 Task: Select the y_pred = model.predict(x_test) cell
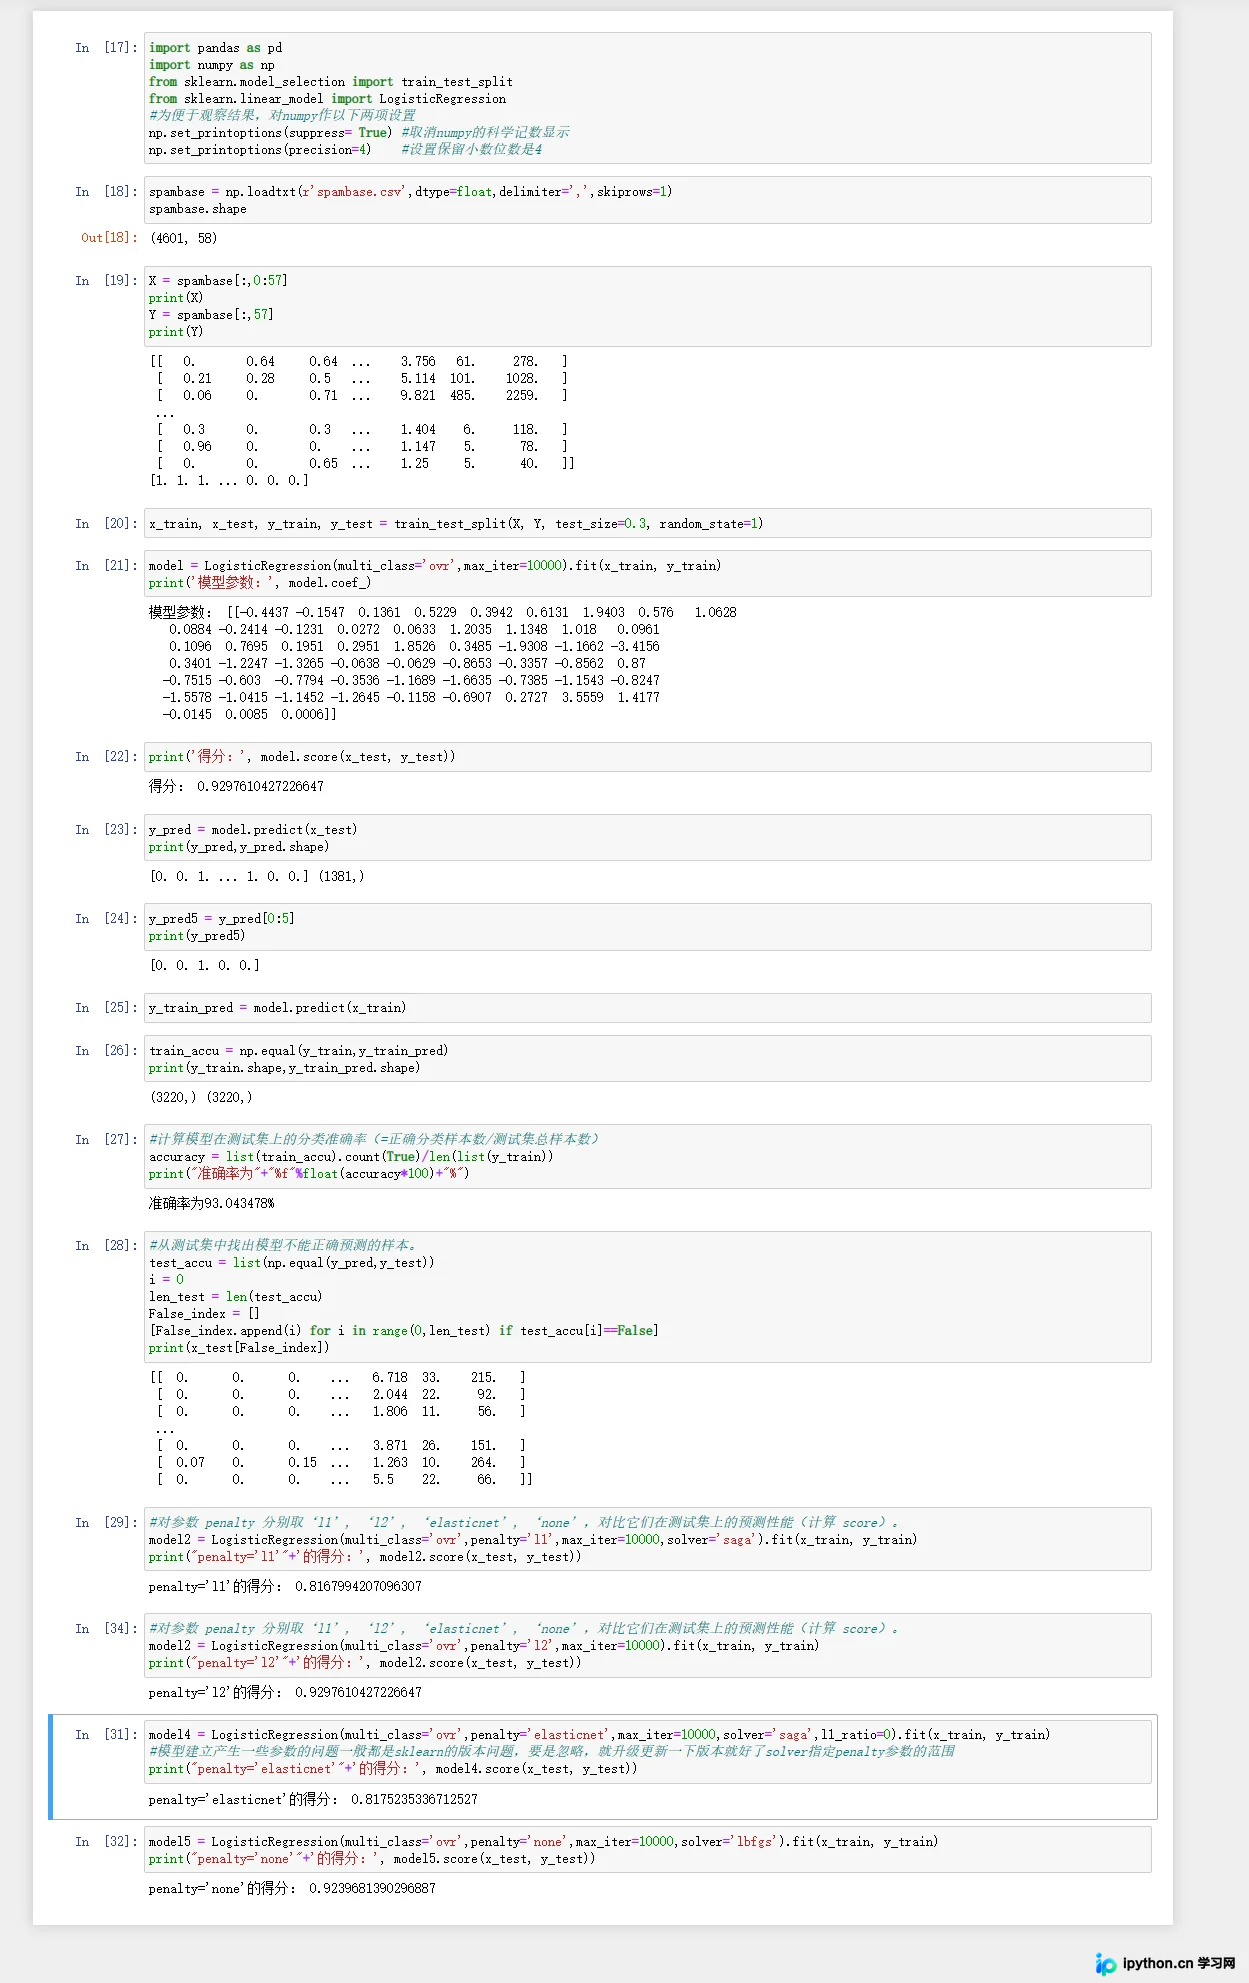coord(647,838)
